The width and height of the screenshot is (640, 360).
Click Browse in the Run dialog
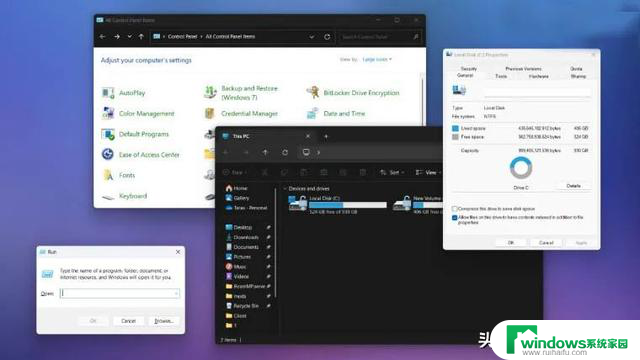[164, 321]
